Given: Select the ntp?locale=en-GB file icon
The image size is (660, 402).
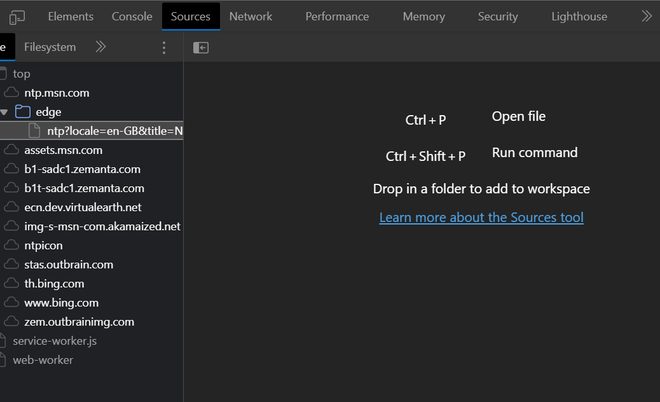Looking at the screenshot, I should pos(35,131).
